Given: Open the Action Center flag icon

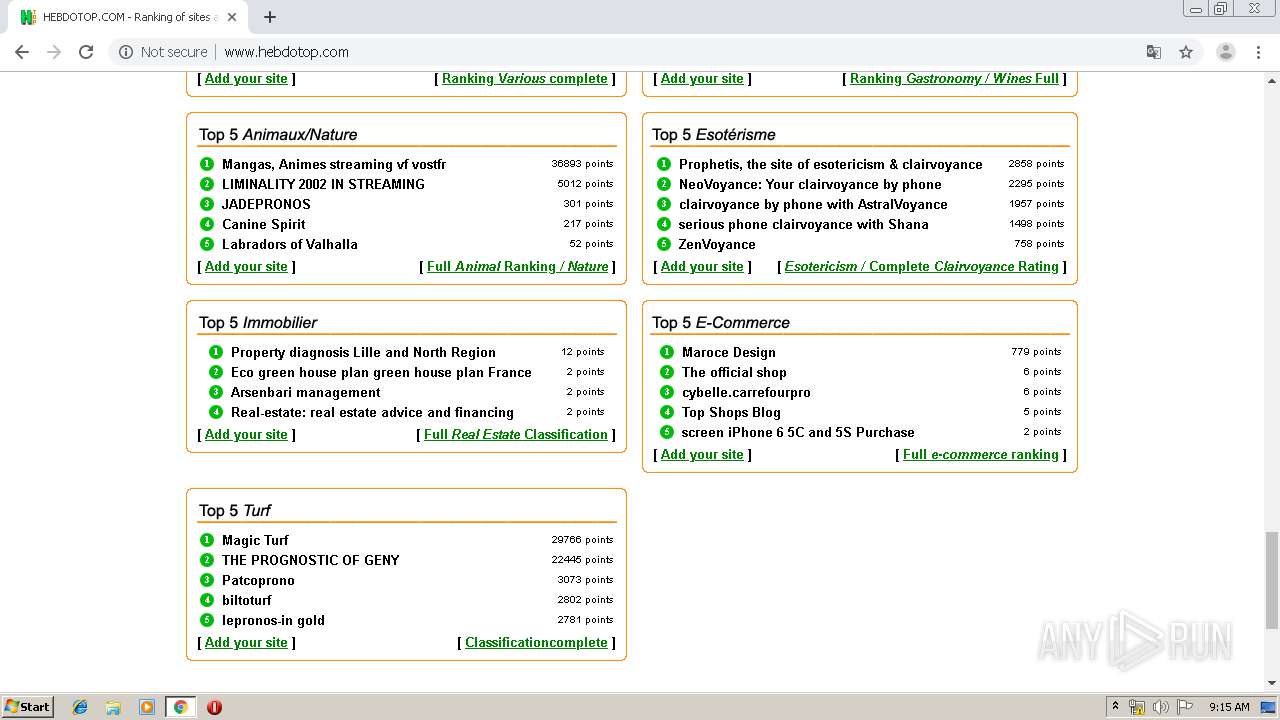Looking at the screenshot, I should (1185, 707).
